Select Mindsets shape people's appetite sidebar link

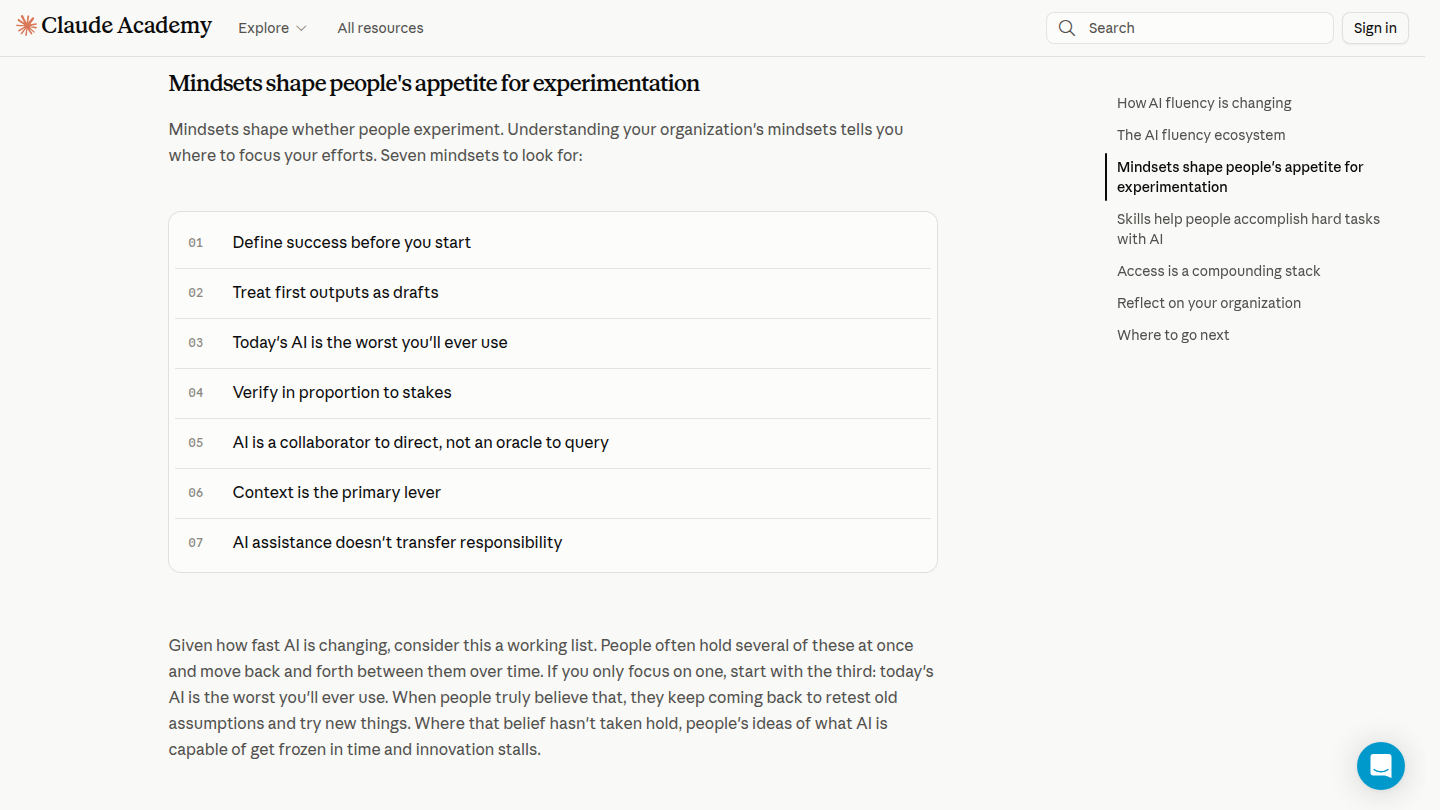pos(1240,177)
